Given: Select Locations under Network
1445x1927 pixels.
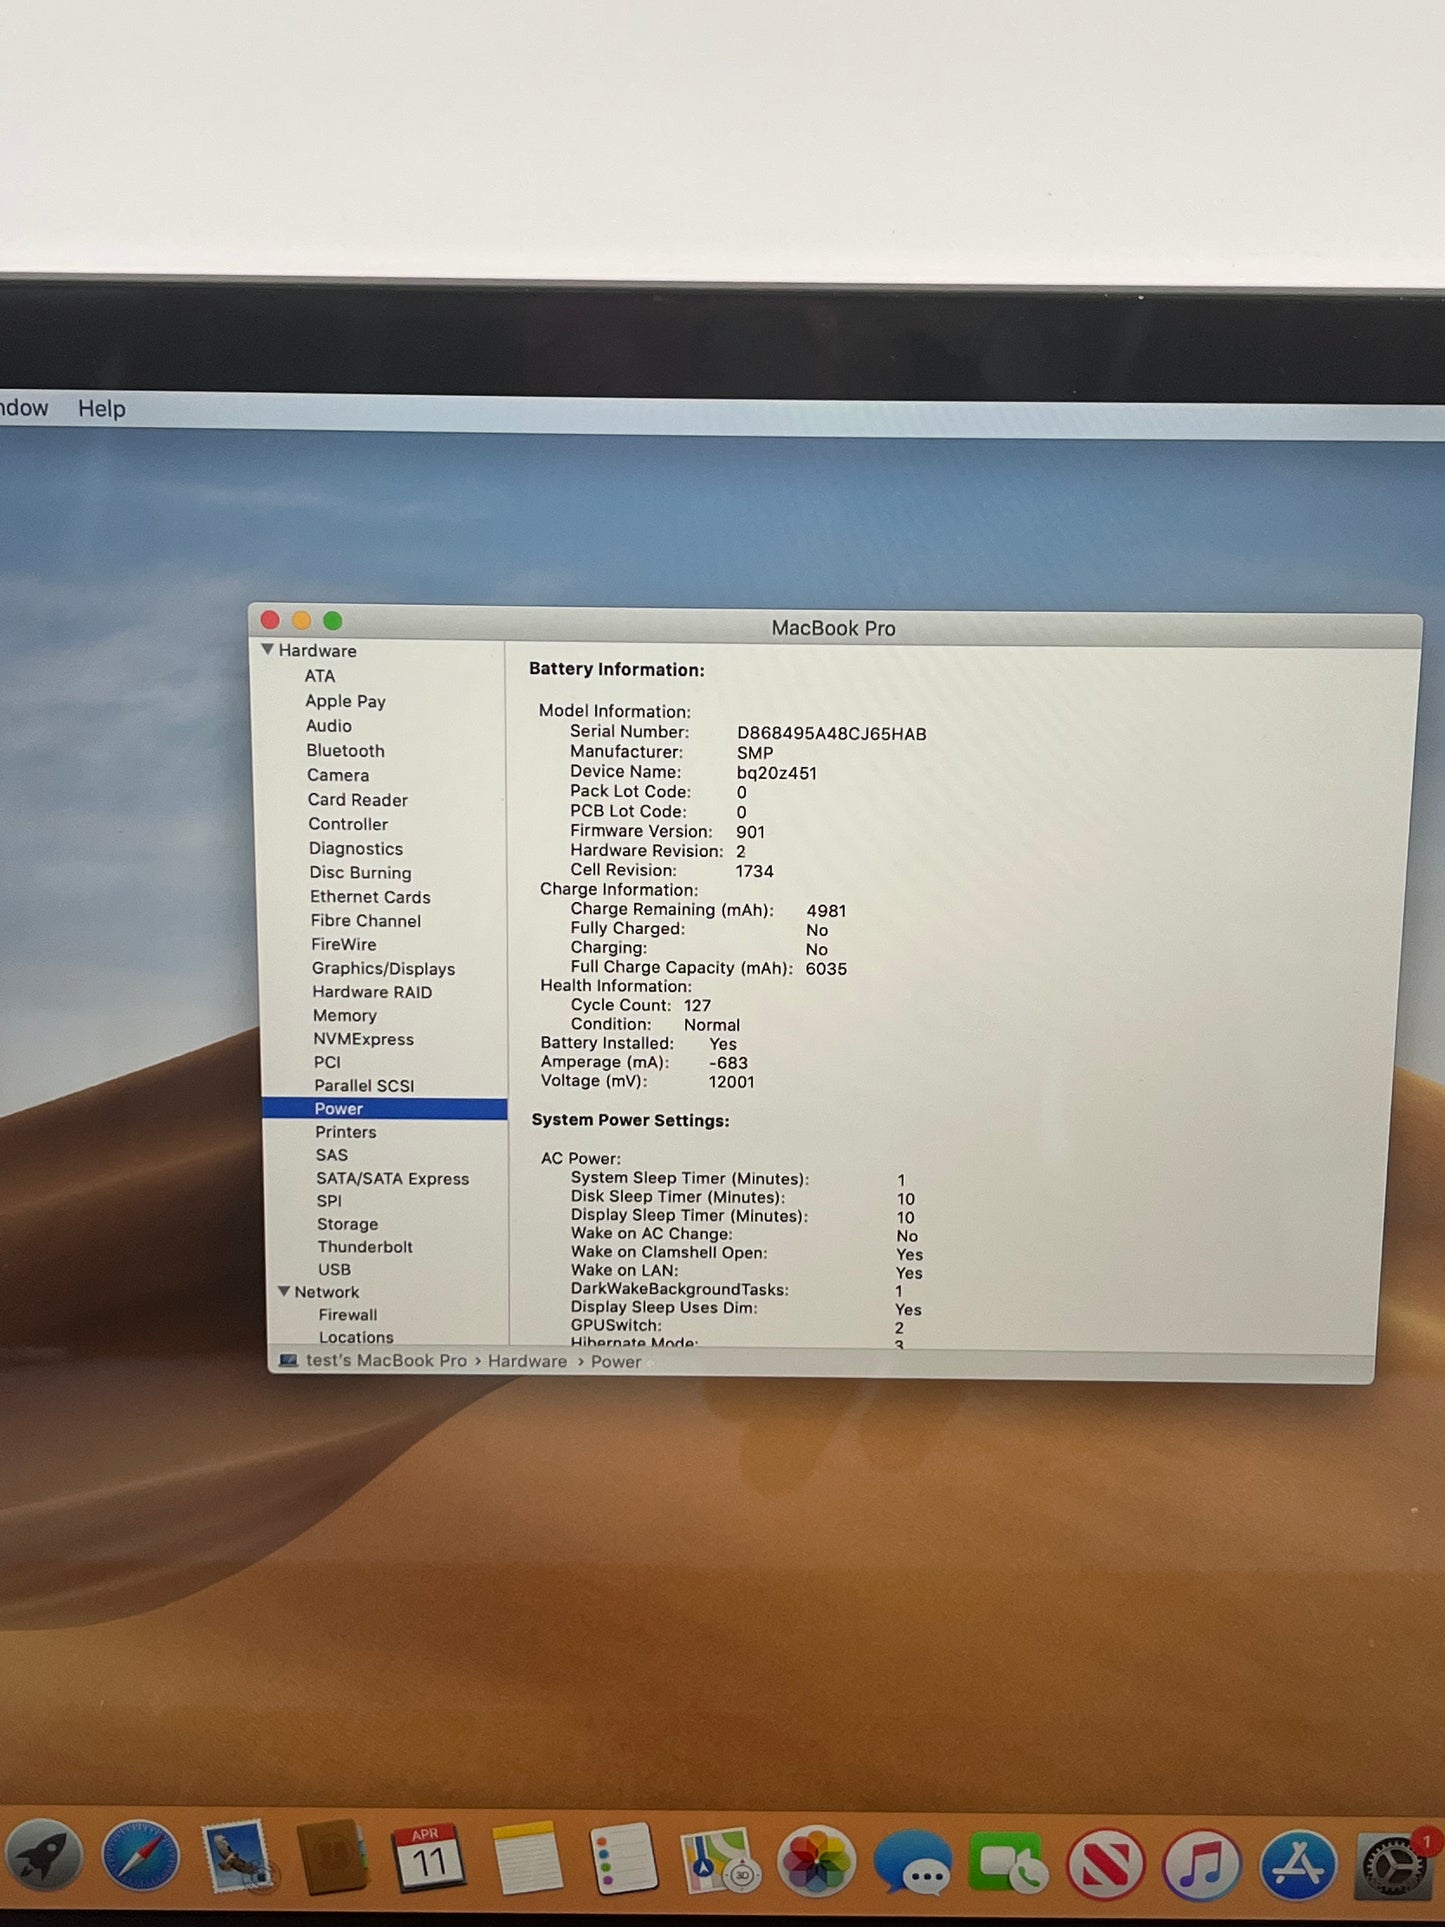Looking at the screenshot, I should [356, 1337].
